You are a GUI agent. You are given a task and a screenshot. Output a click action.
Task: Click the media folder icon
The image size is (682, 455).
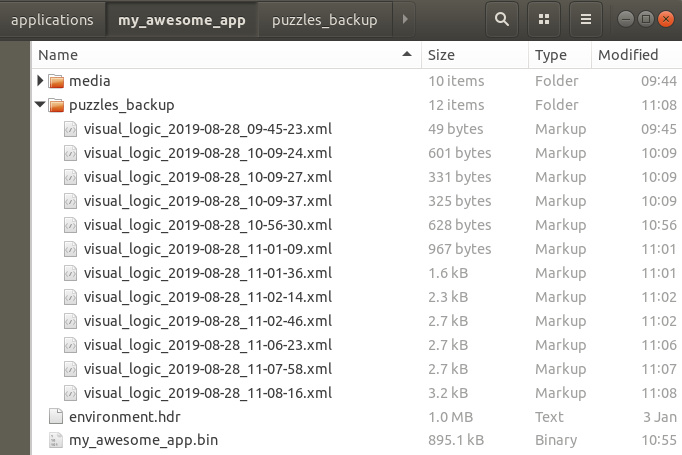pyautogui.click(x=56, y=81)
